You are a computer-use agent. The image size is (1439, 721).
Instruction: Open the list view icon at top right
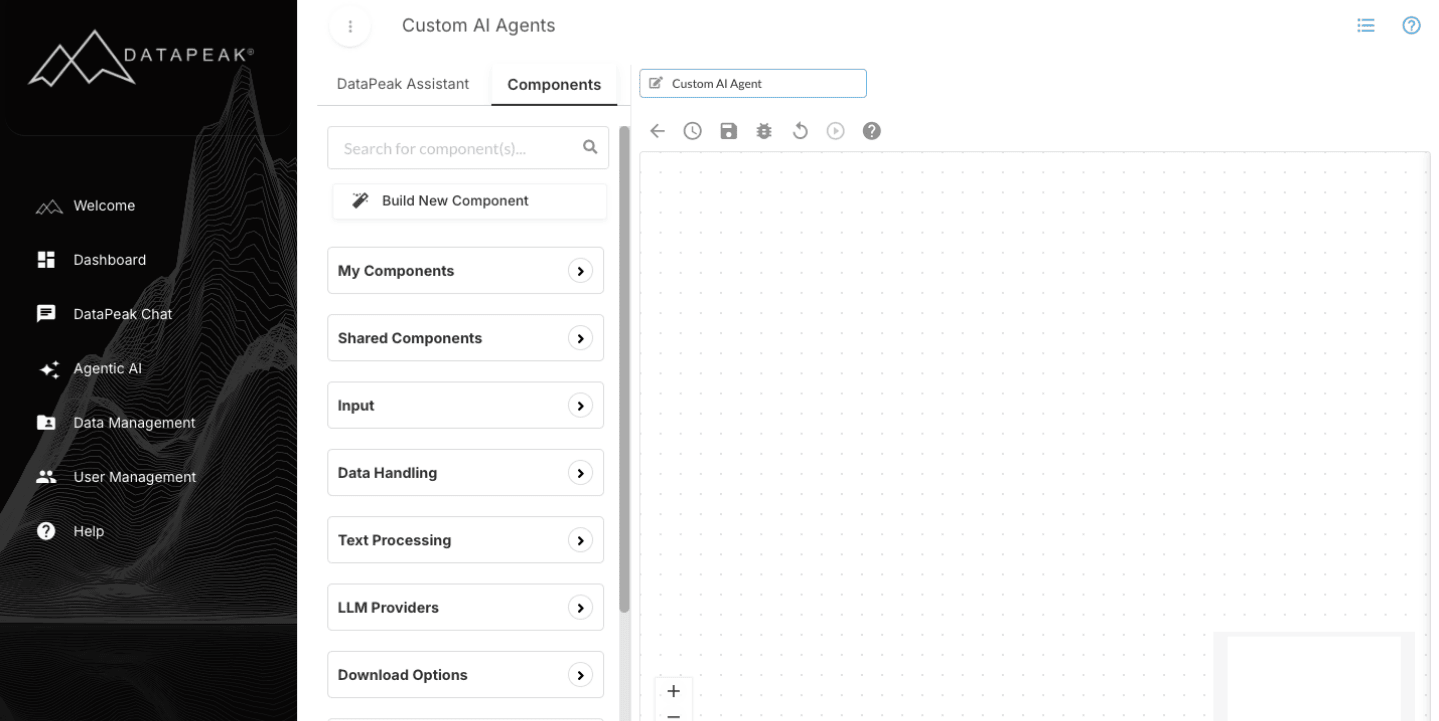pos(1365,25)
